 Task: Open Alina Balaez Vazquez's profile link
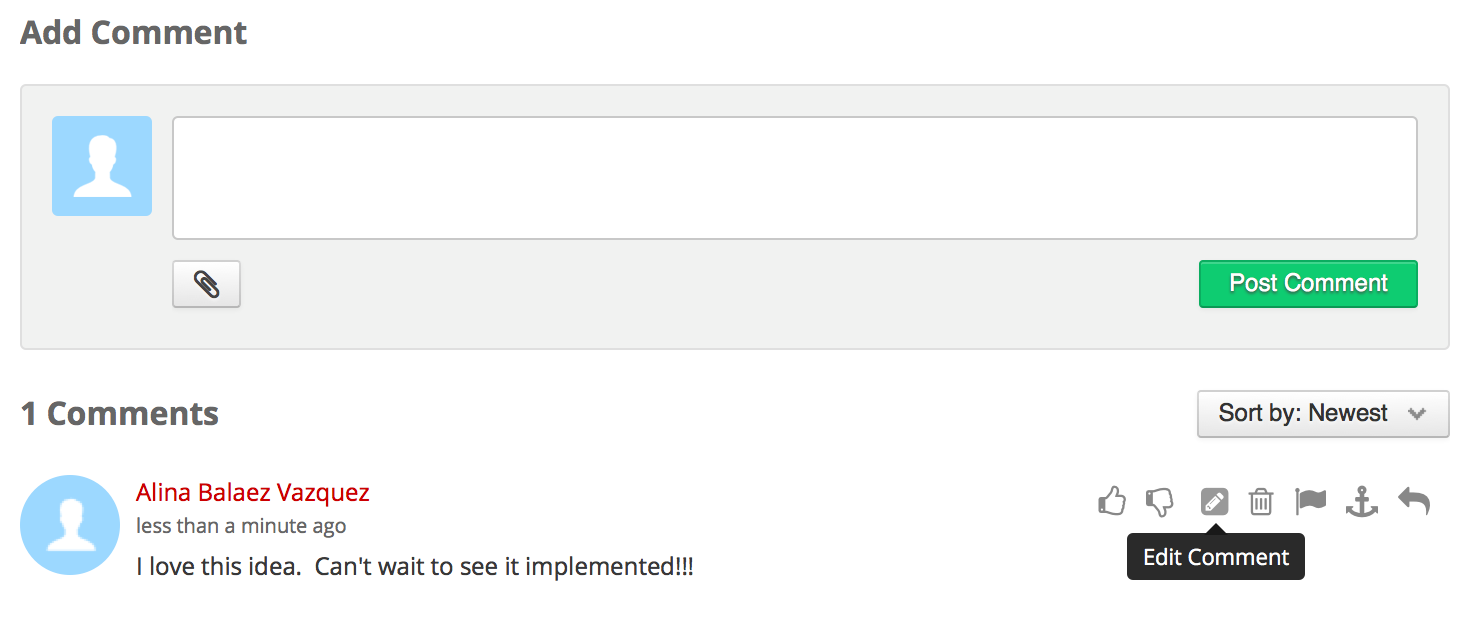click(x=253, y=493)
